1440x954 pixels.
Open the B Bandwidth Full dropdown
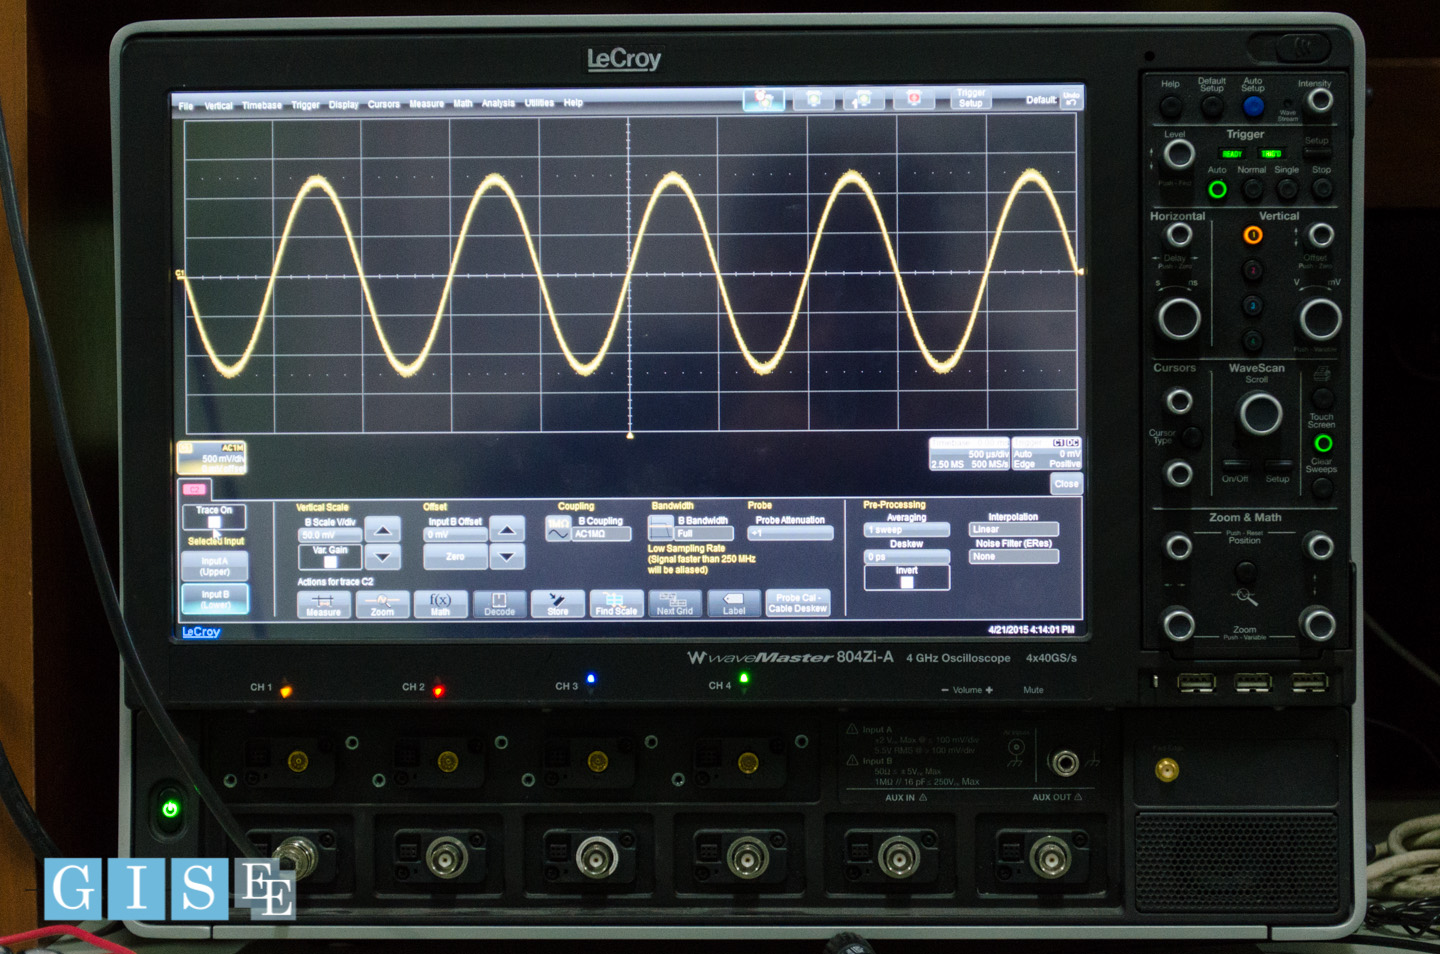(x=705, y=533)
